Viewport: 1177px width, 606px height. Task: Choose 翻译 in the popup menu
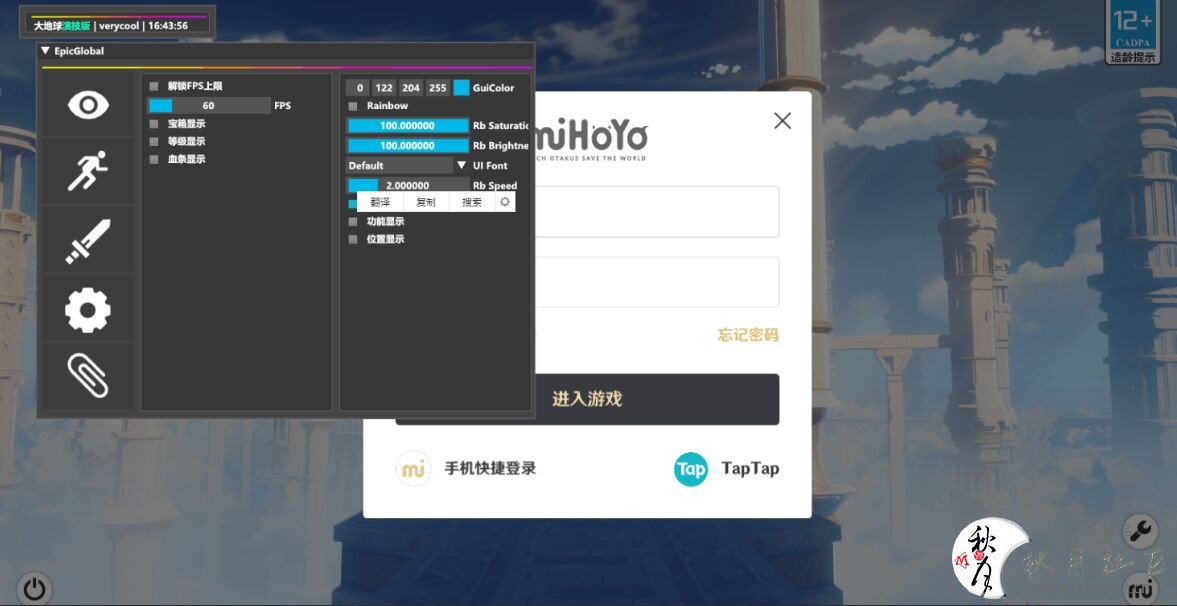(380, 202)
